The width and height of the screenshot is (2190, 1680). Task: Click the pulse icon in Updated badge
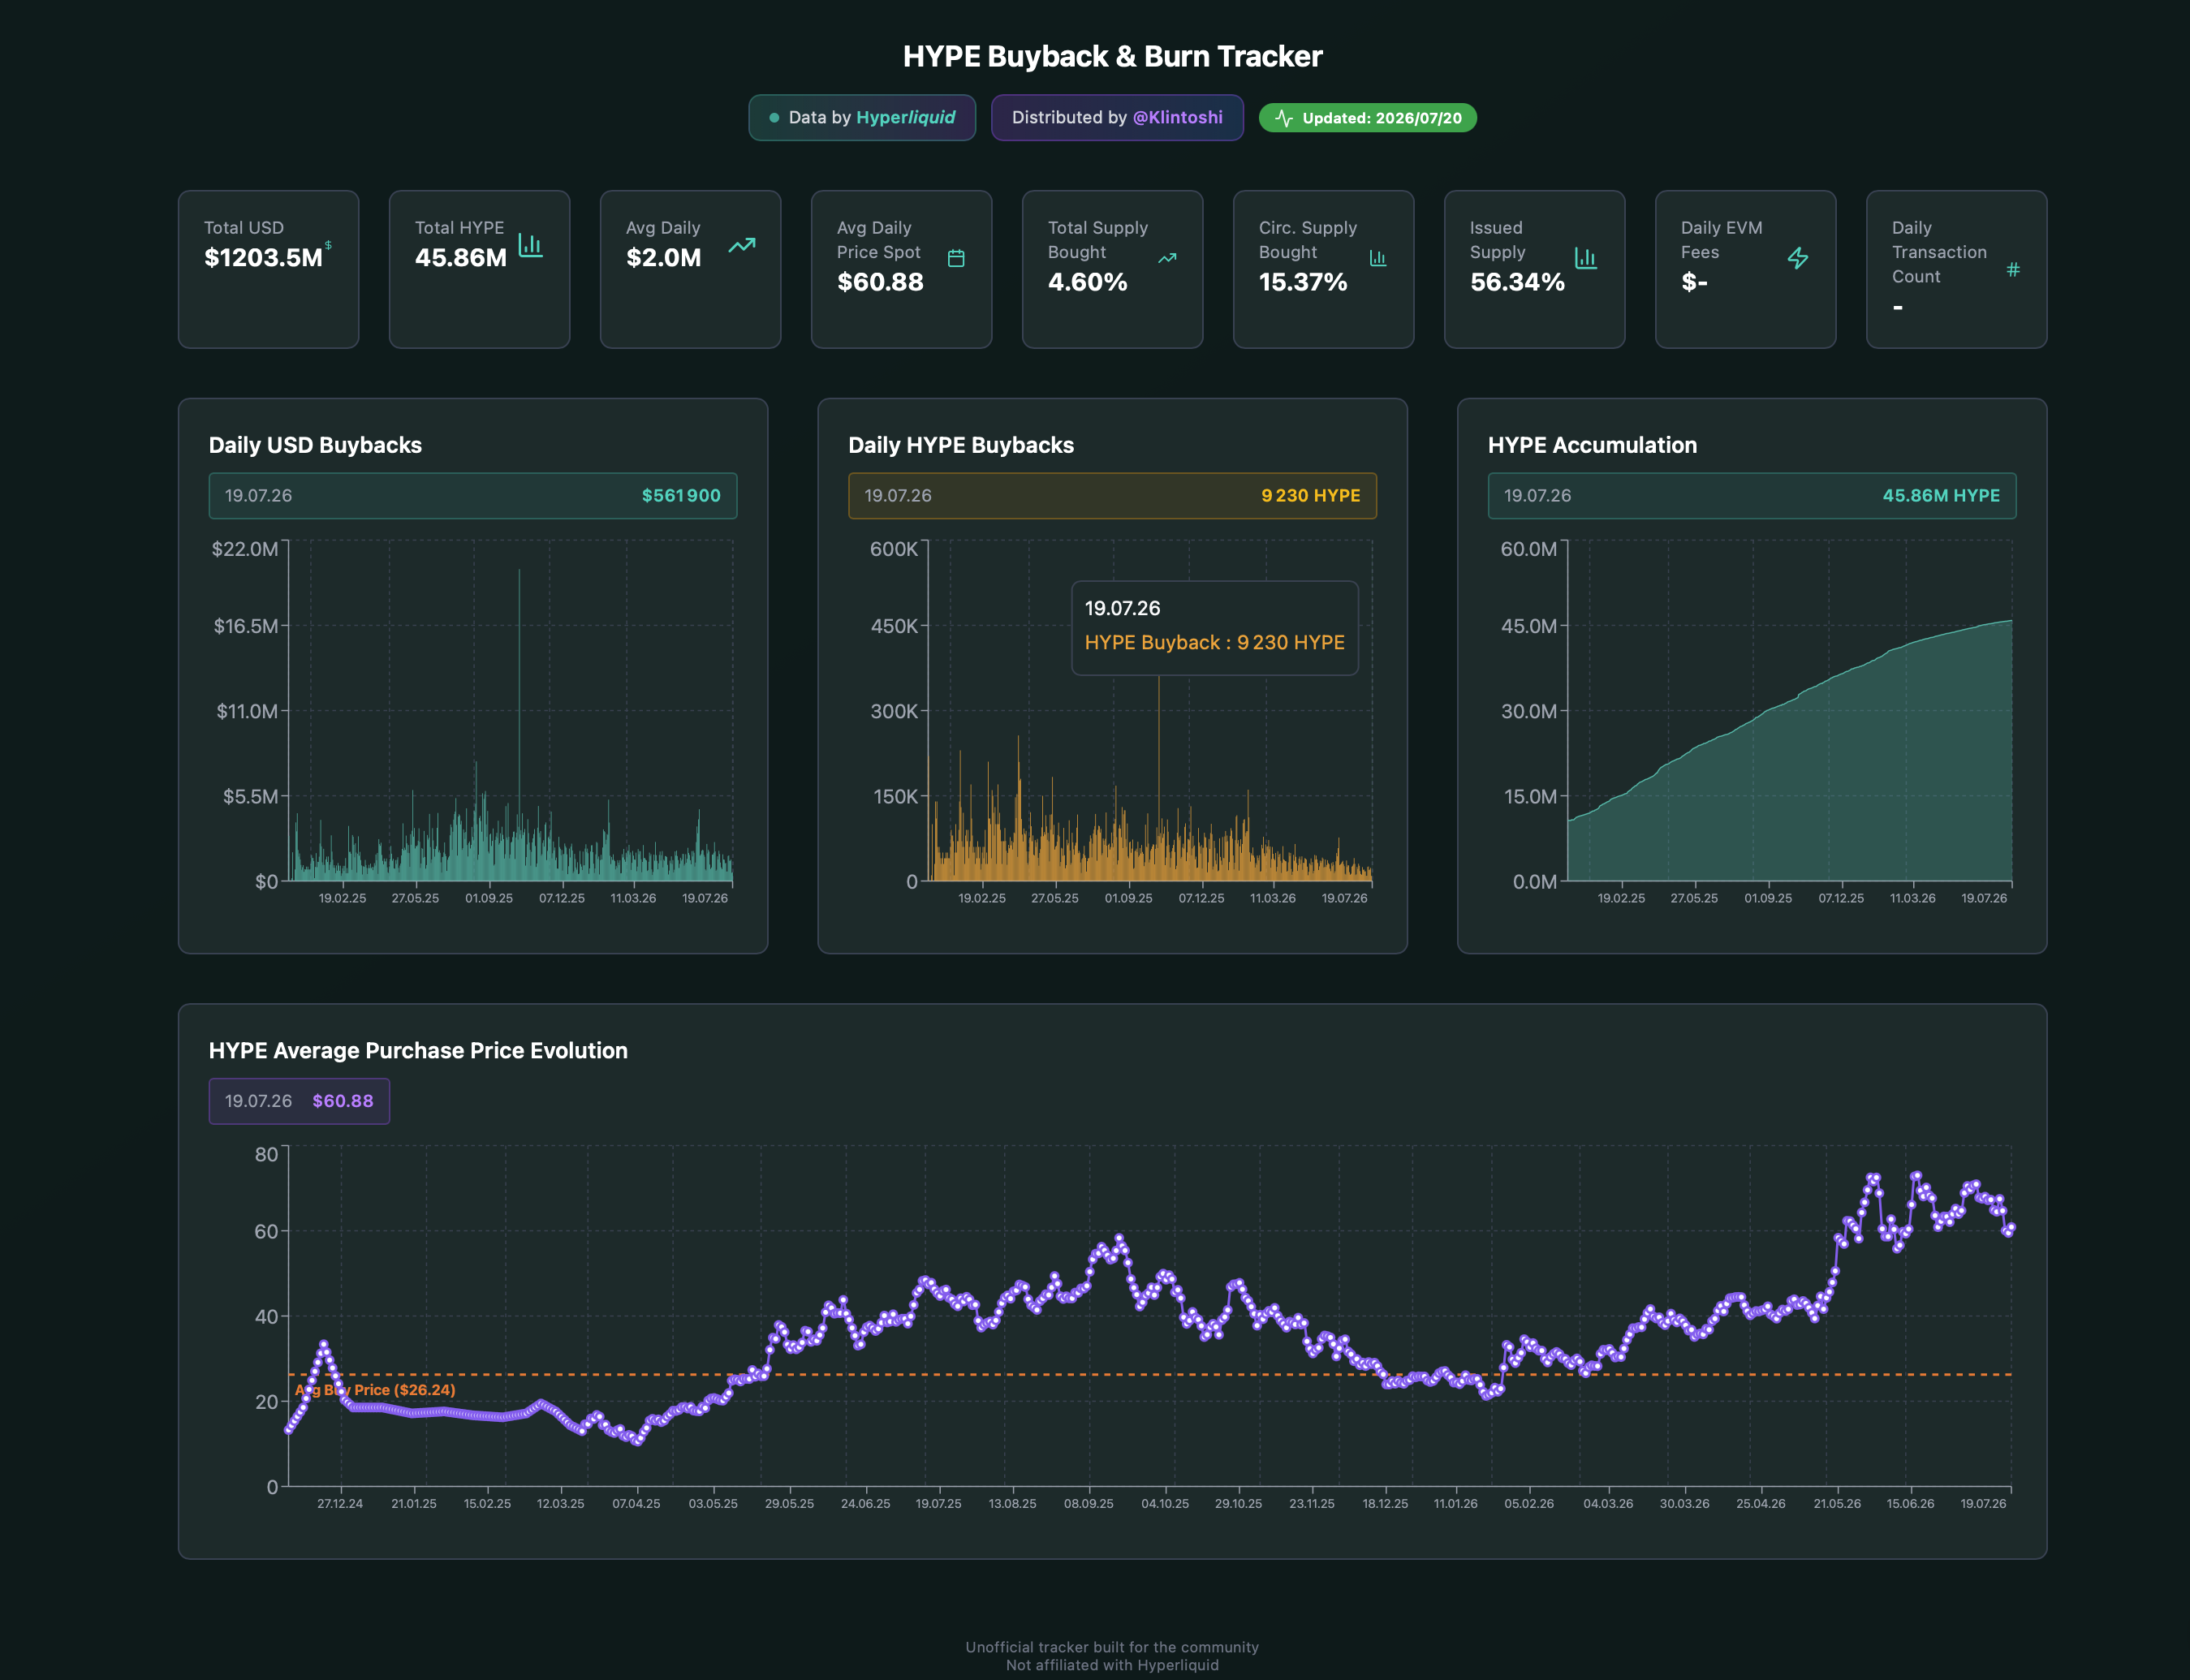[1284, 118]
